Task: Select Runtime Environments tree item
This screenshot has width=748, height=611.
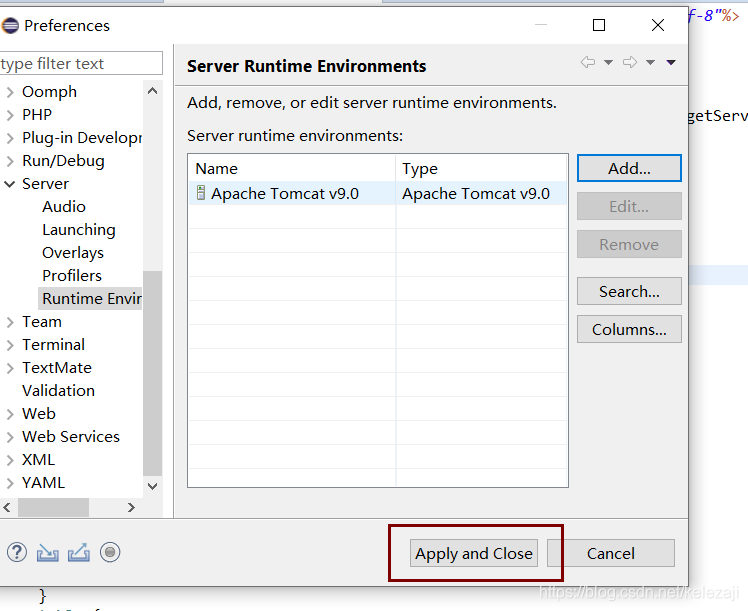Action: [x=90, y=299]
